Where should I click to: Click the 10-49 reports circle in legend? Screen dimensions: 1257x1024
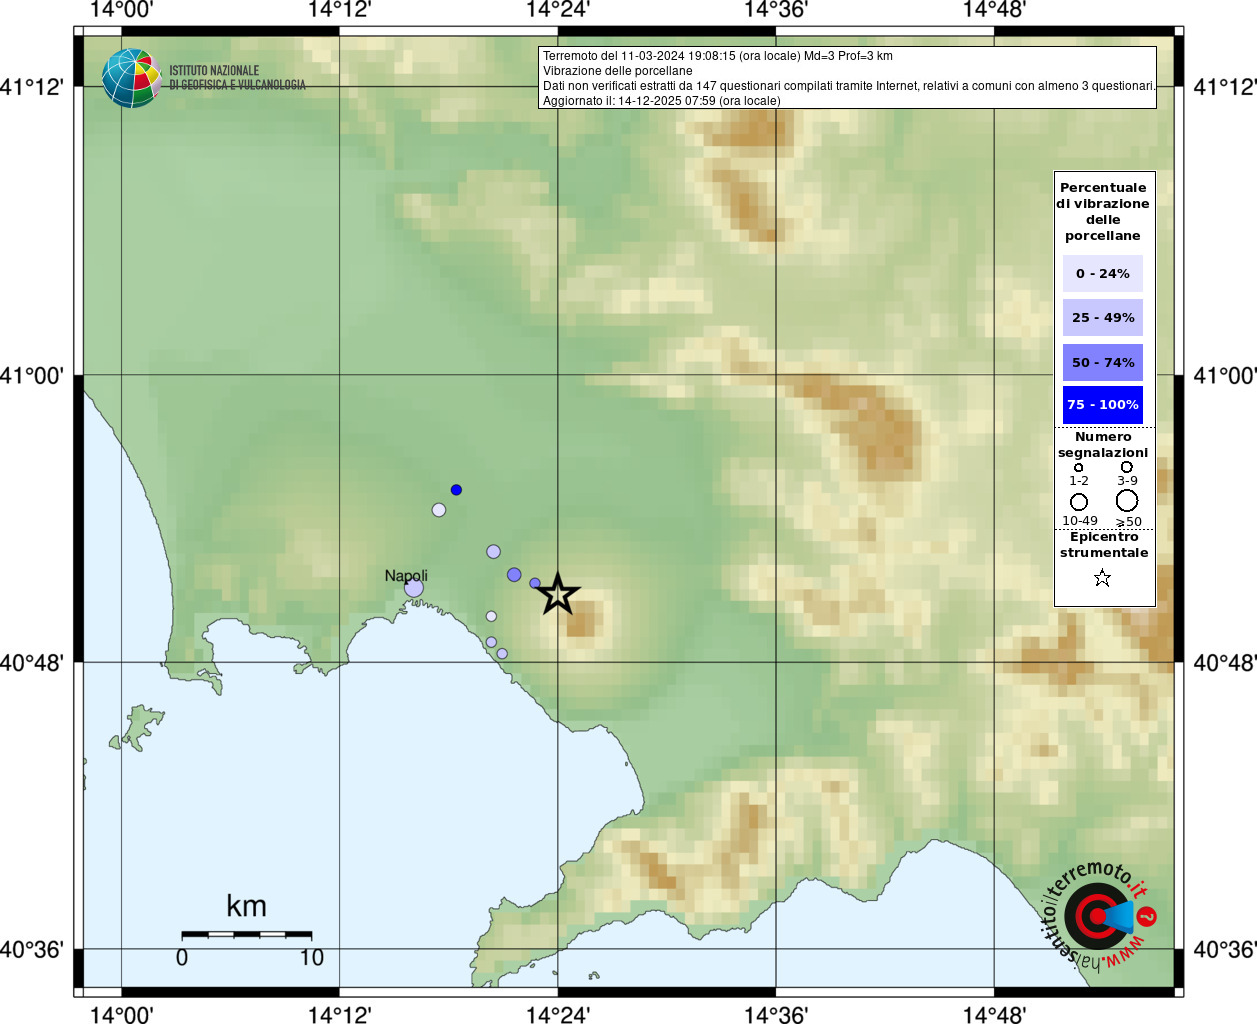1079,502
